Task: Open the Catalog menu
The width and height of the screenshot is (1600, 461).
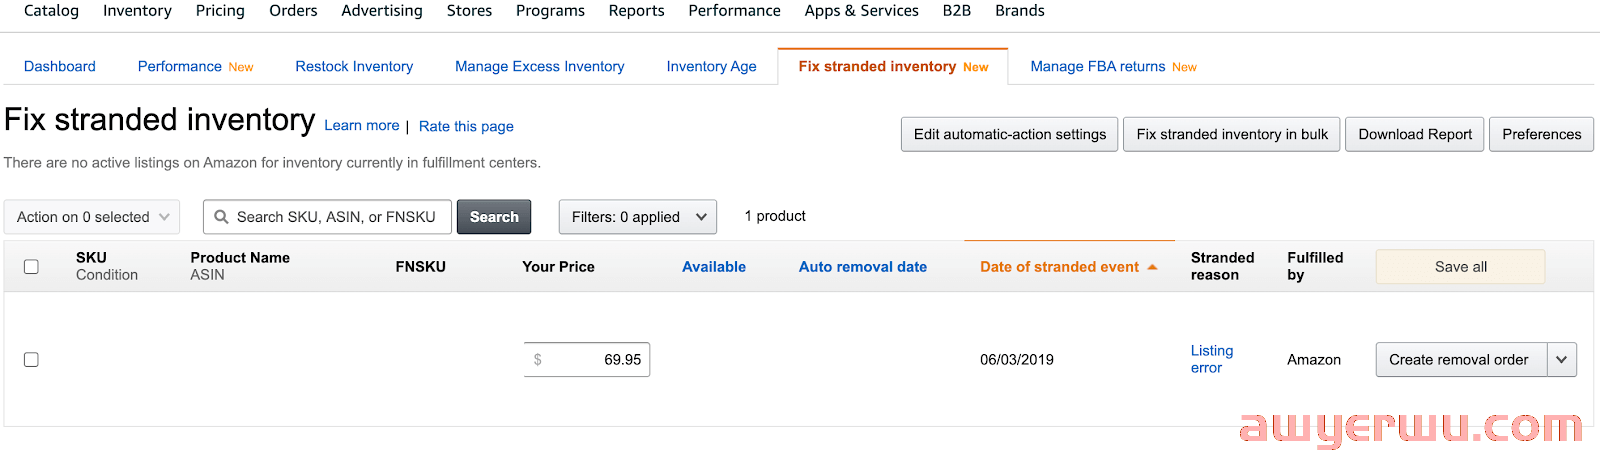Action: [51, 11]
